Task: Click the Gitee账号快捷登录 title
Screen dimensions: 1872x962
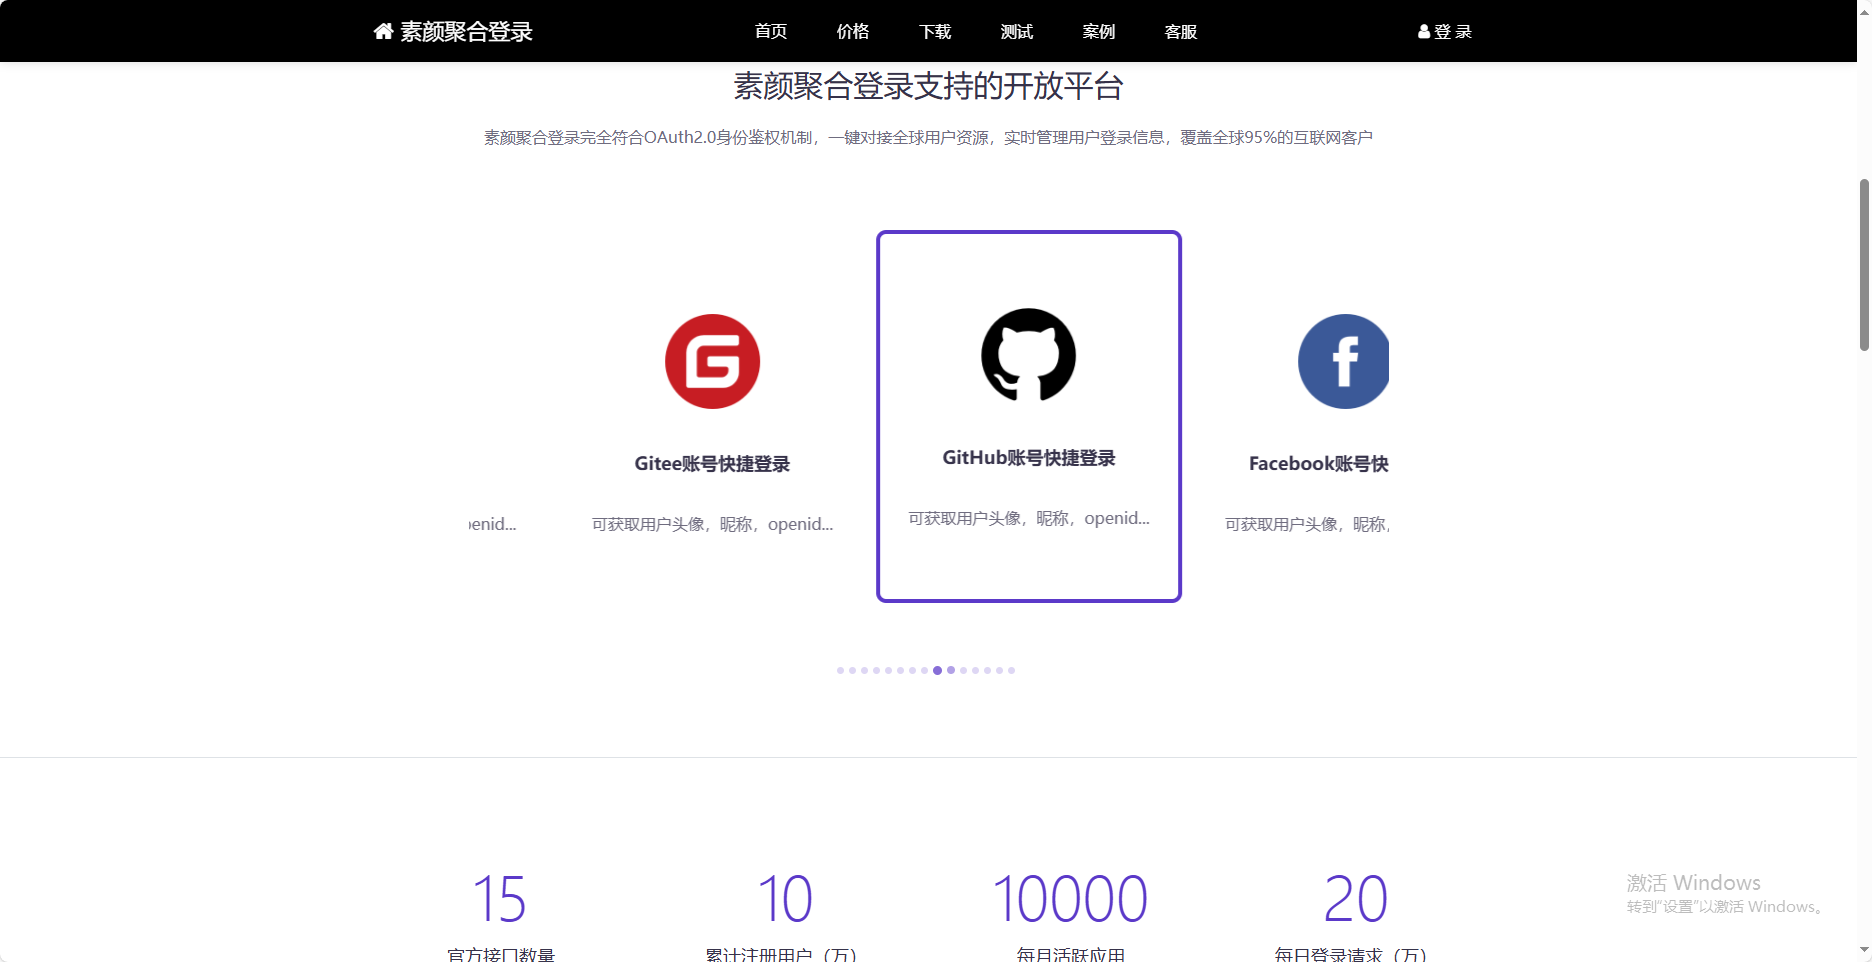Action: pyautogui.click(x=712, y=463)
